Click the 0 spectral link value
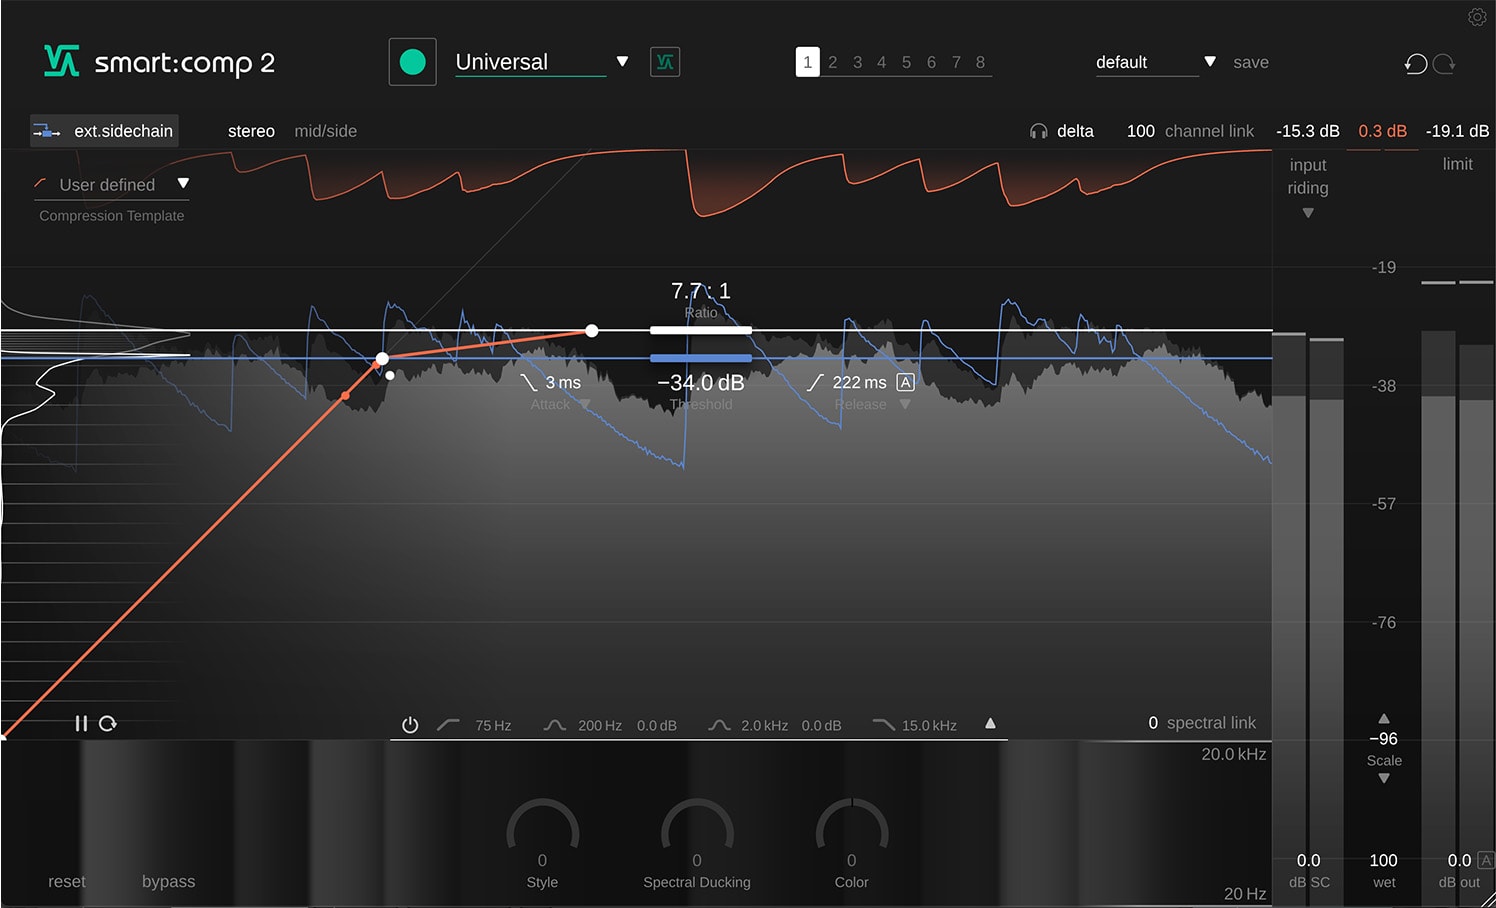Screen dimensions: 1496x908 coord(1153,722)
